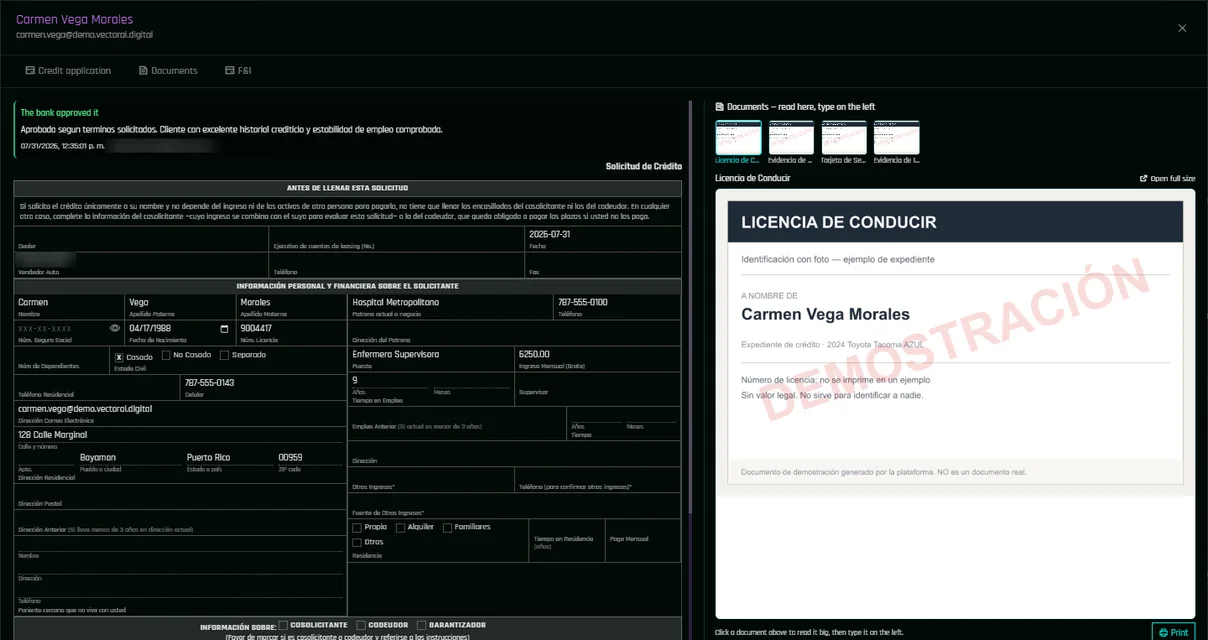This screenshot has width=1208, height=640.
Task: Edit the Apellido Paterno field with Vega
Action: 179,302
